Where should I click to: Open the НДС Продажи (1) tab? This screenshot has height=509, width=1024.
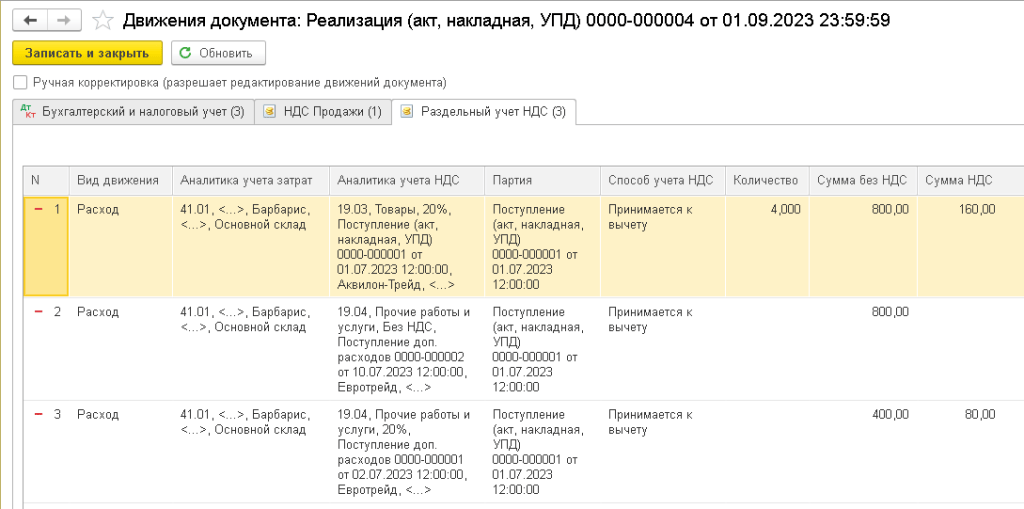point(323,112)
